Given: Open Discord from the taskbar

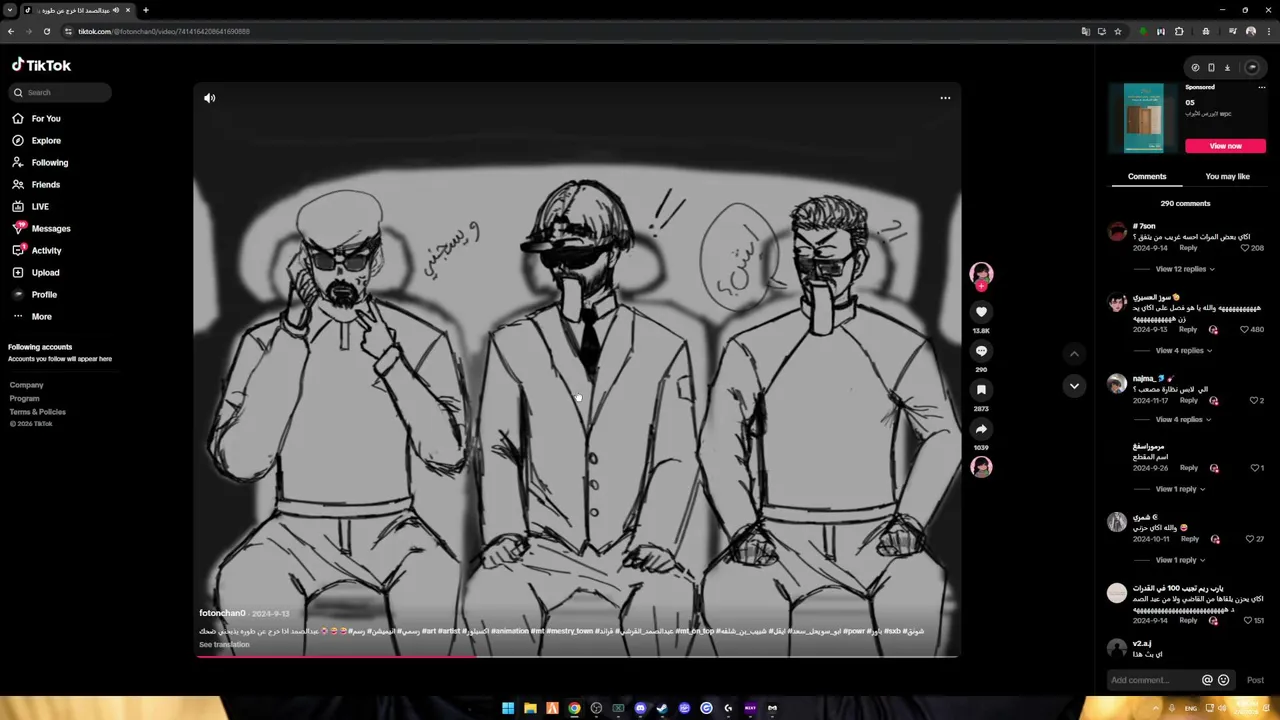Looking at the screenshot, I should point(640,708).
